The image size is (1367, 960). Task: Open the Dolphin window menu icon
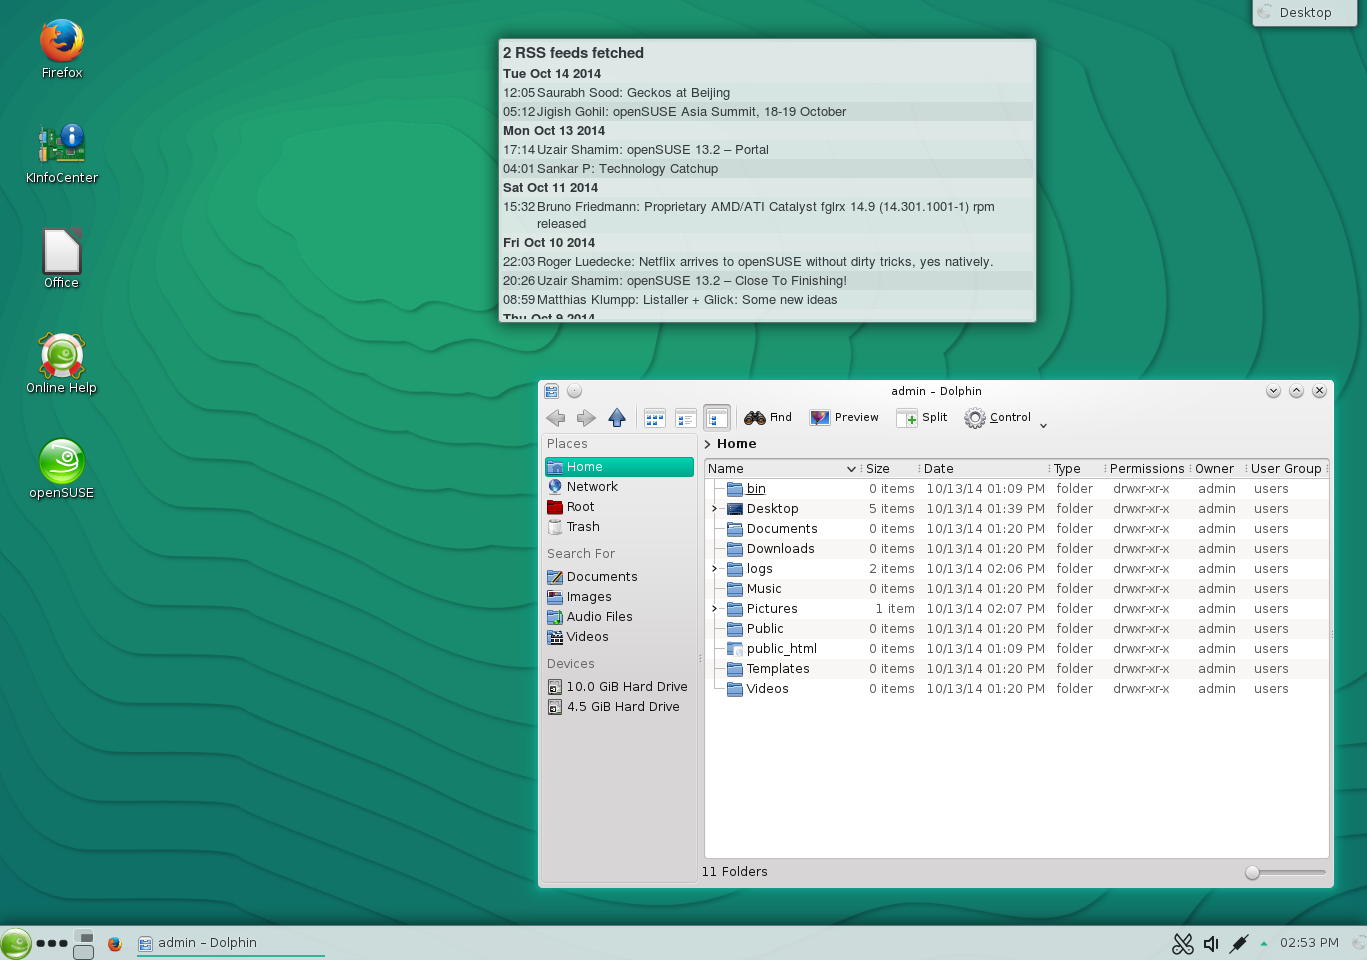[551, 391]
